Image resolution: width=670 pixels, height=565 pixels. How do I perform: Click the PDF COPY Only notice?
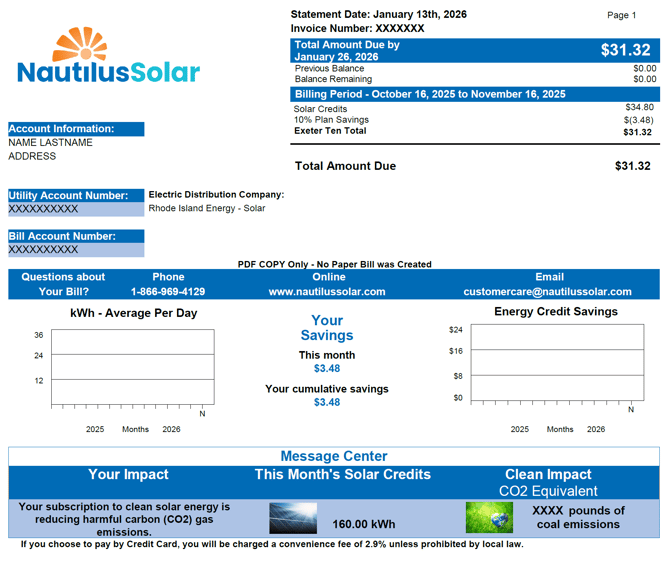335,265
